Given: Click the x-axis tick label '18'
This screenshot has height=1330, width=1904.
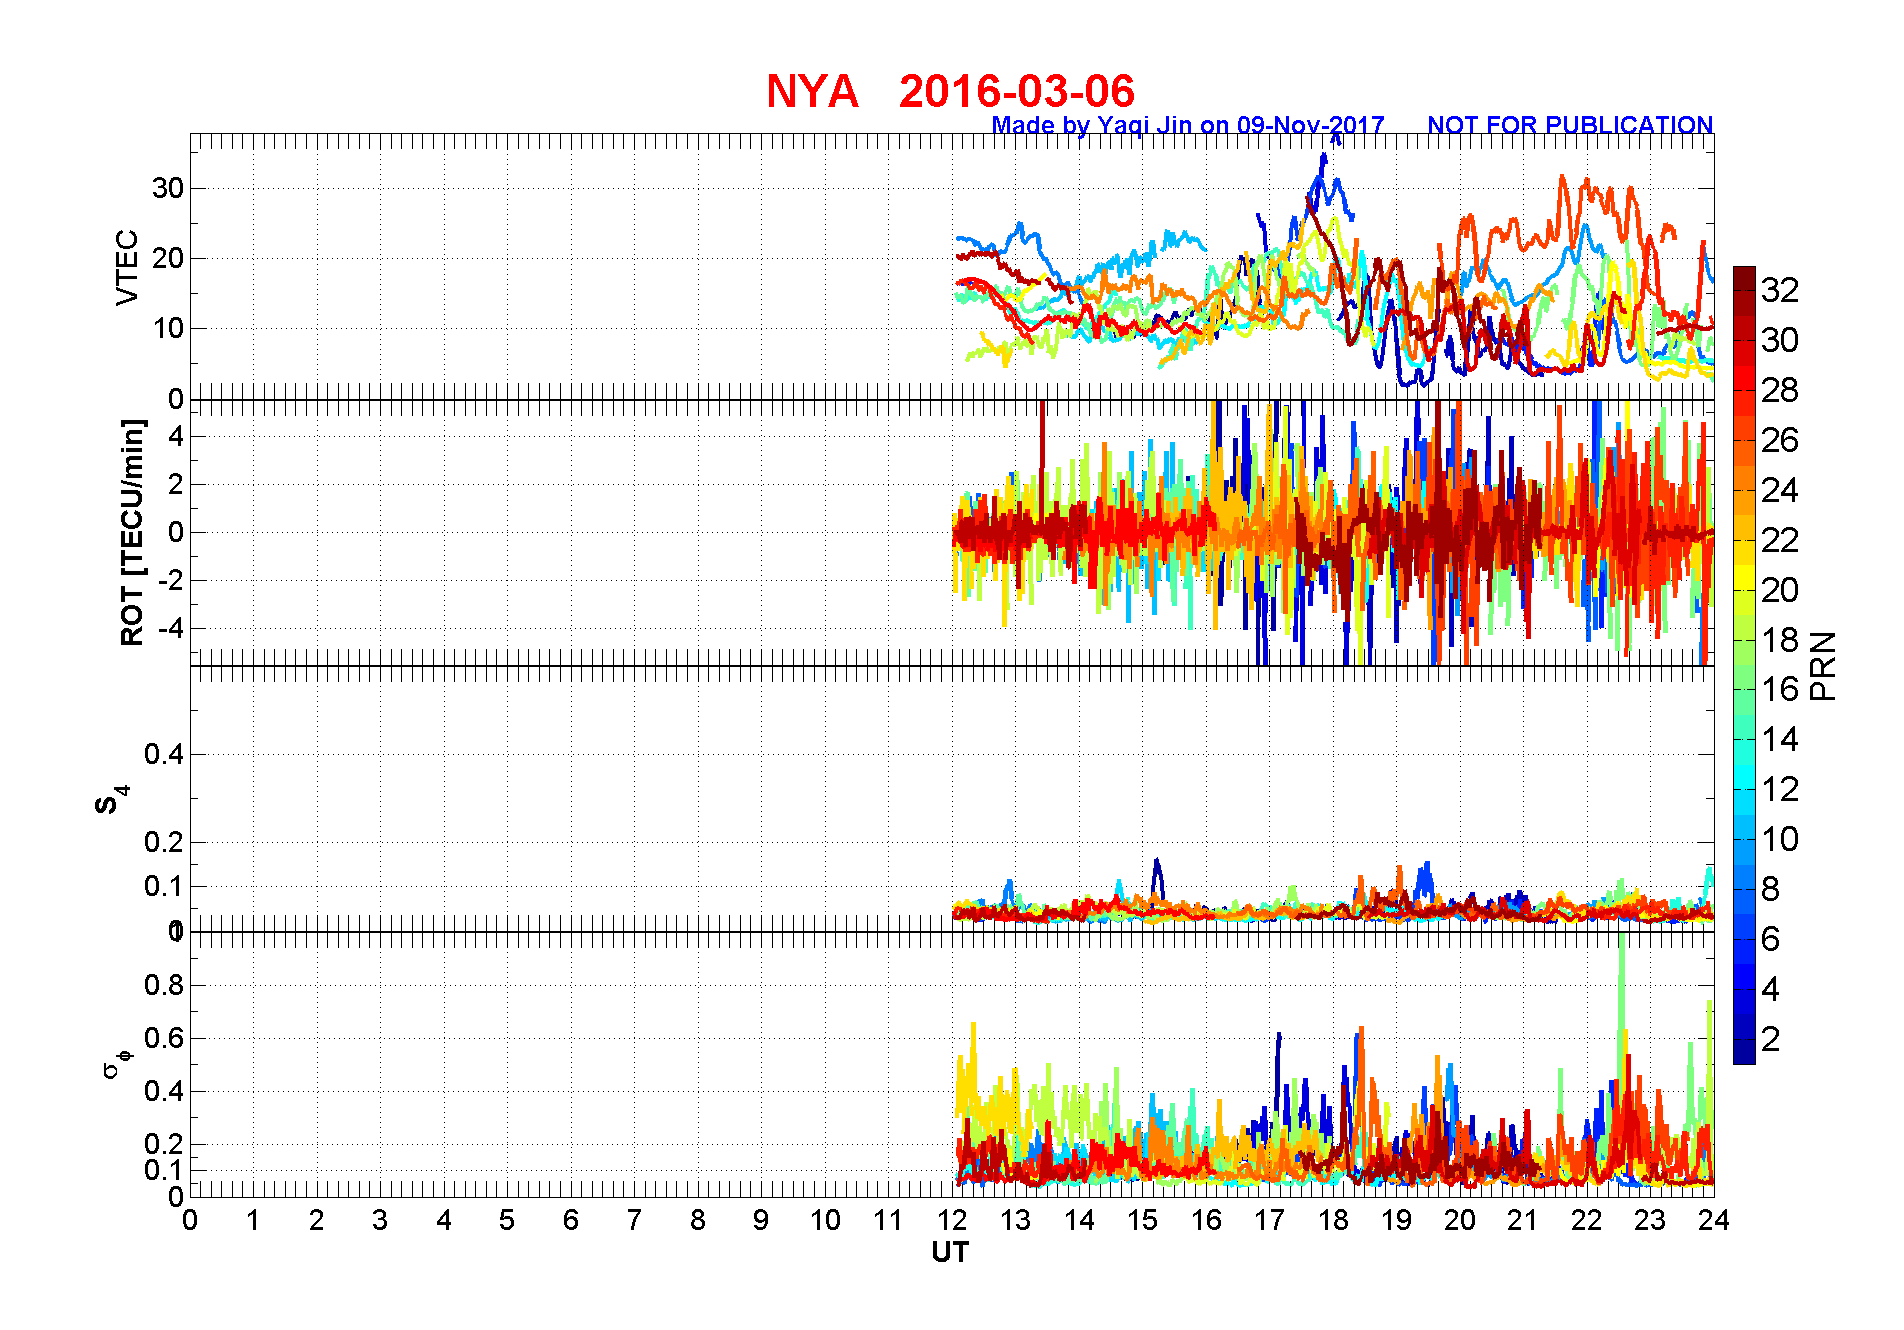Looking at the screenshot, I should (1333, 1220).
